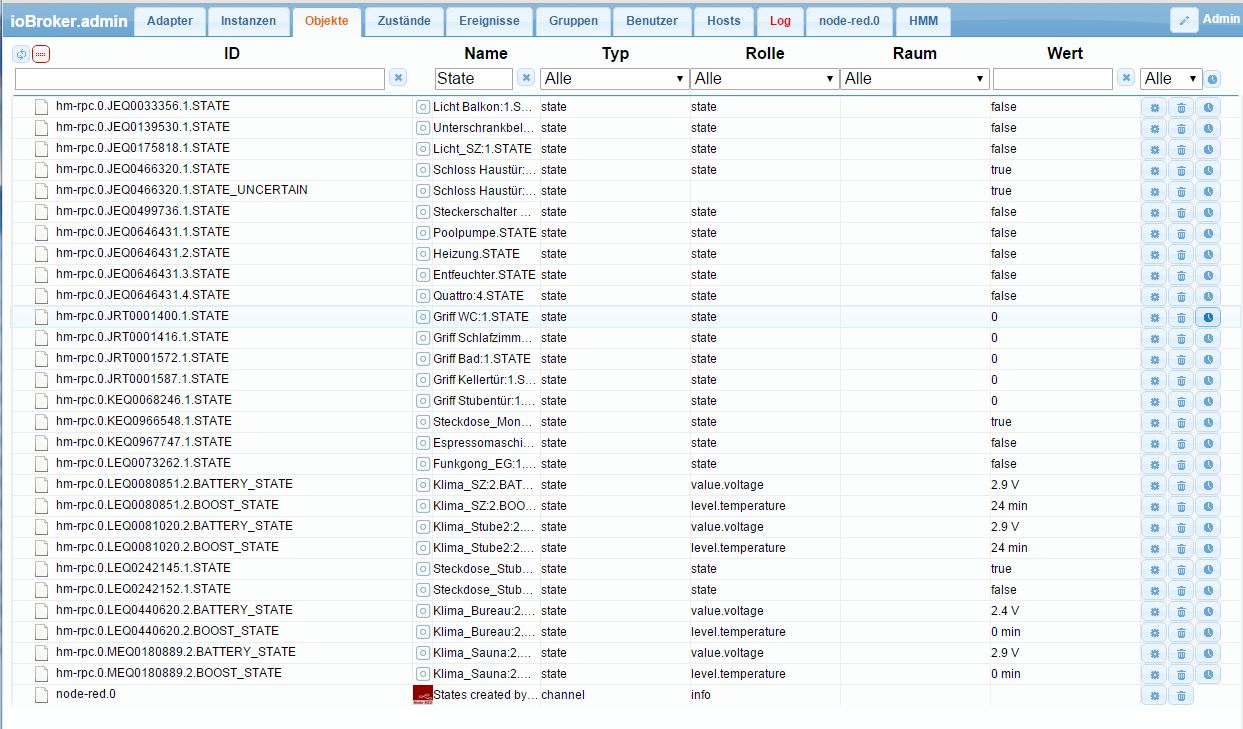Screen dimensions: 1243x729
Task: Click the 'States created by...' name cell
Action: tap(485, 695)
